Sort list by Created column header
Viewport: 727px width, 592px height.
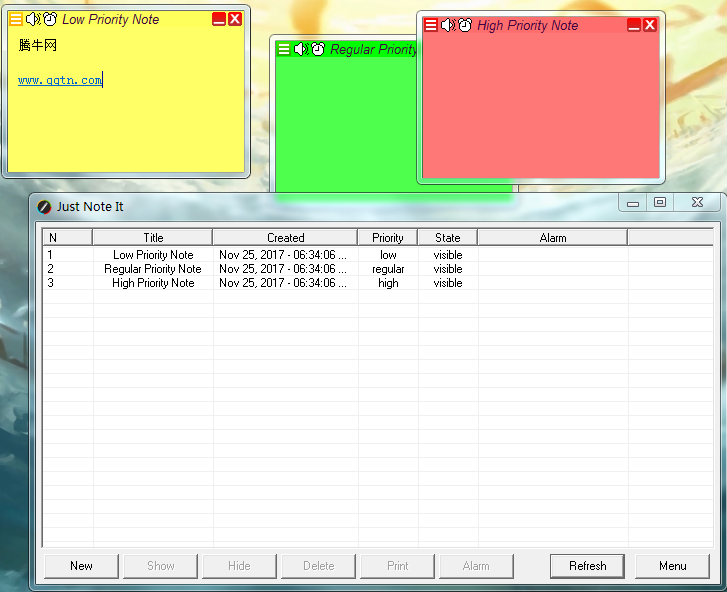tap(285, 237)
